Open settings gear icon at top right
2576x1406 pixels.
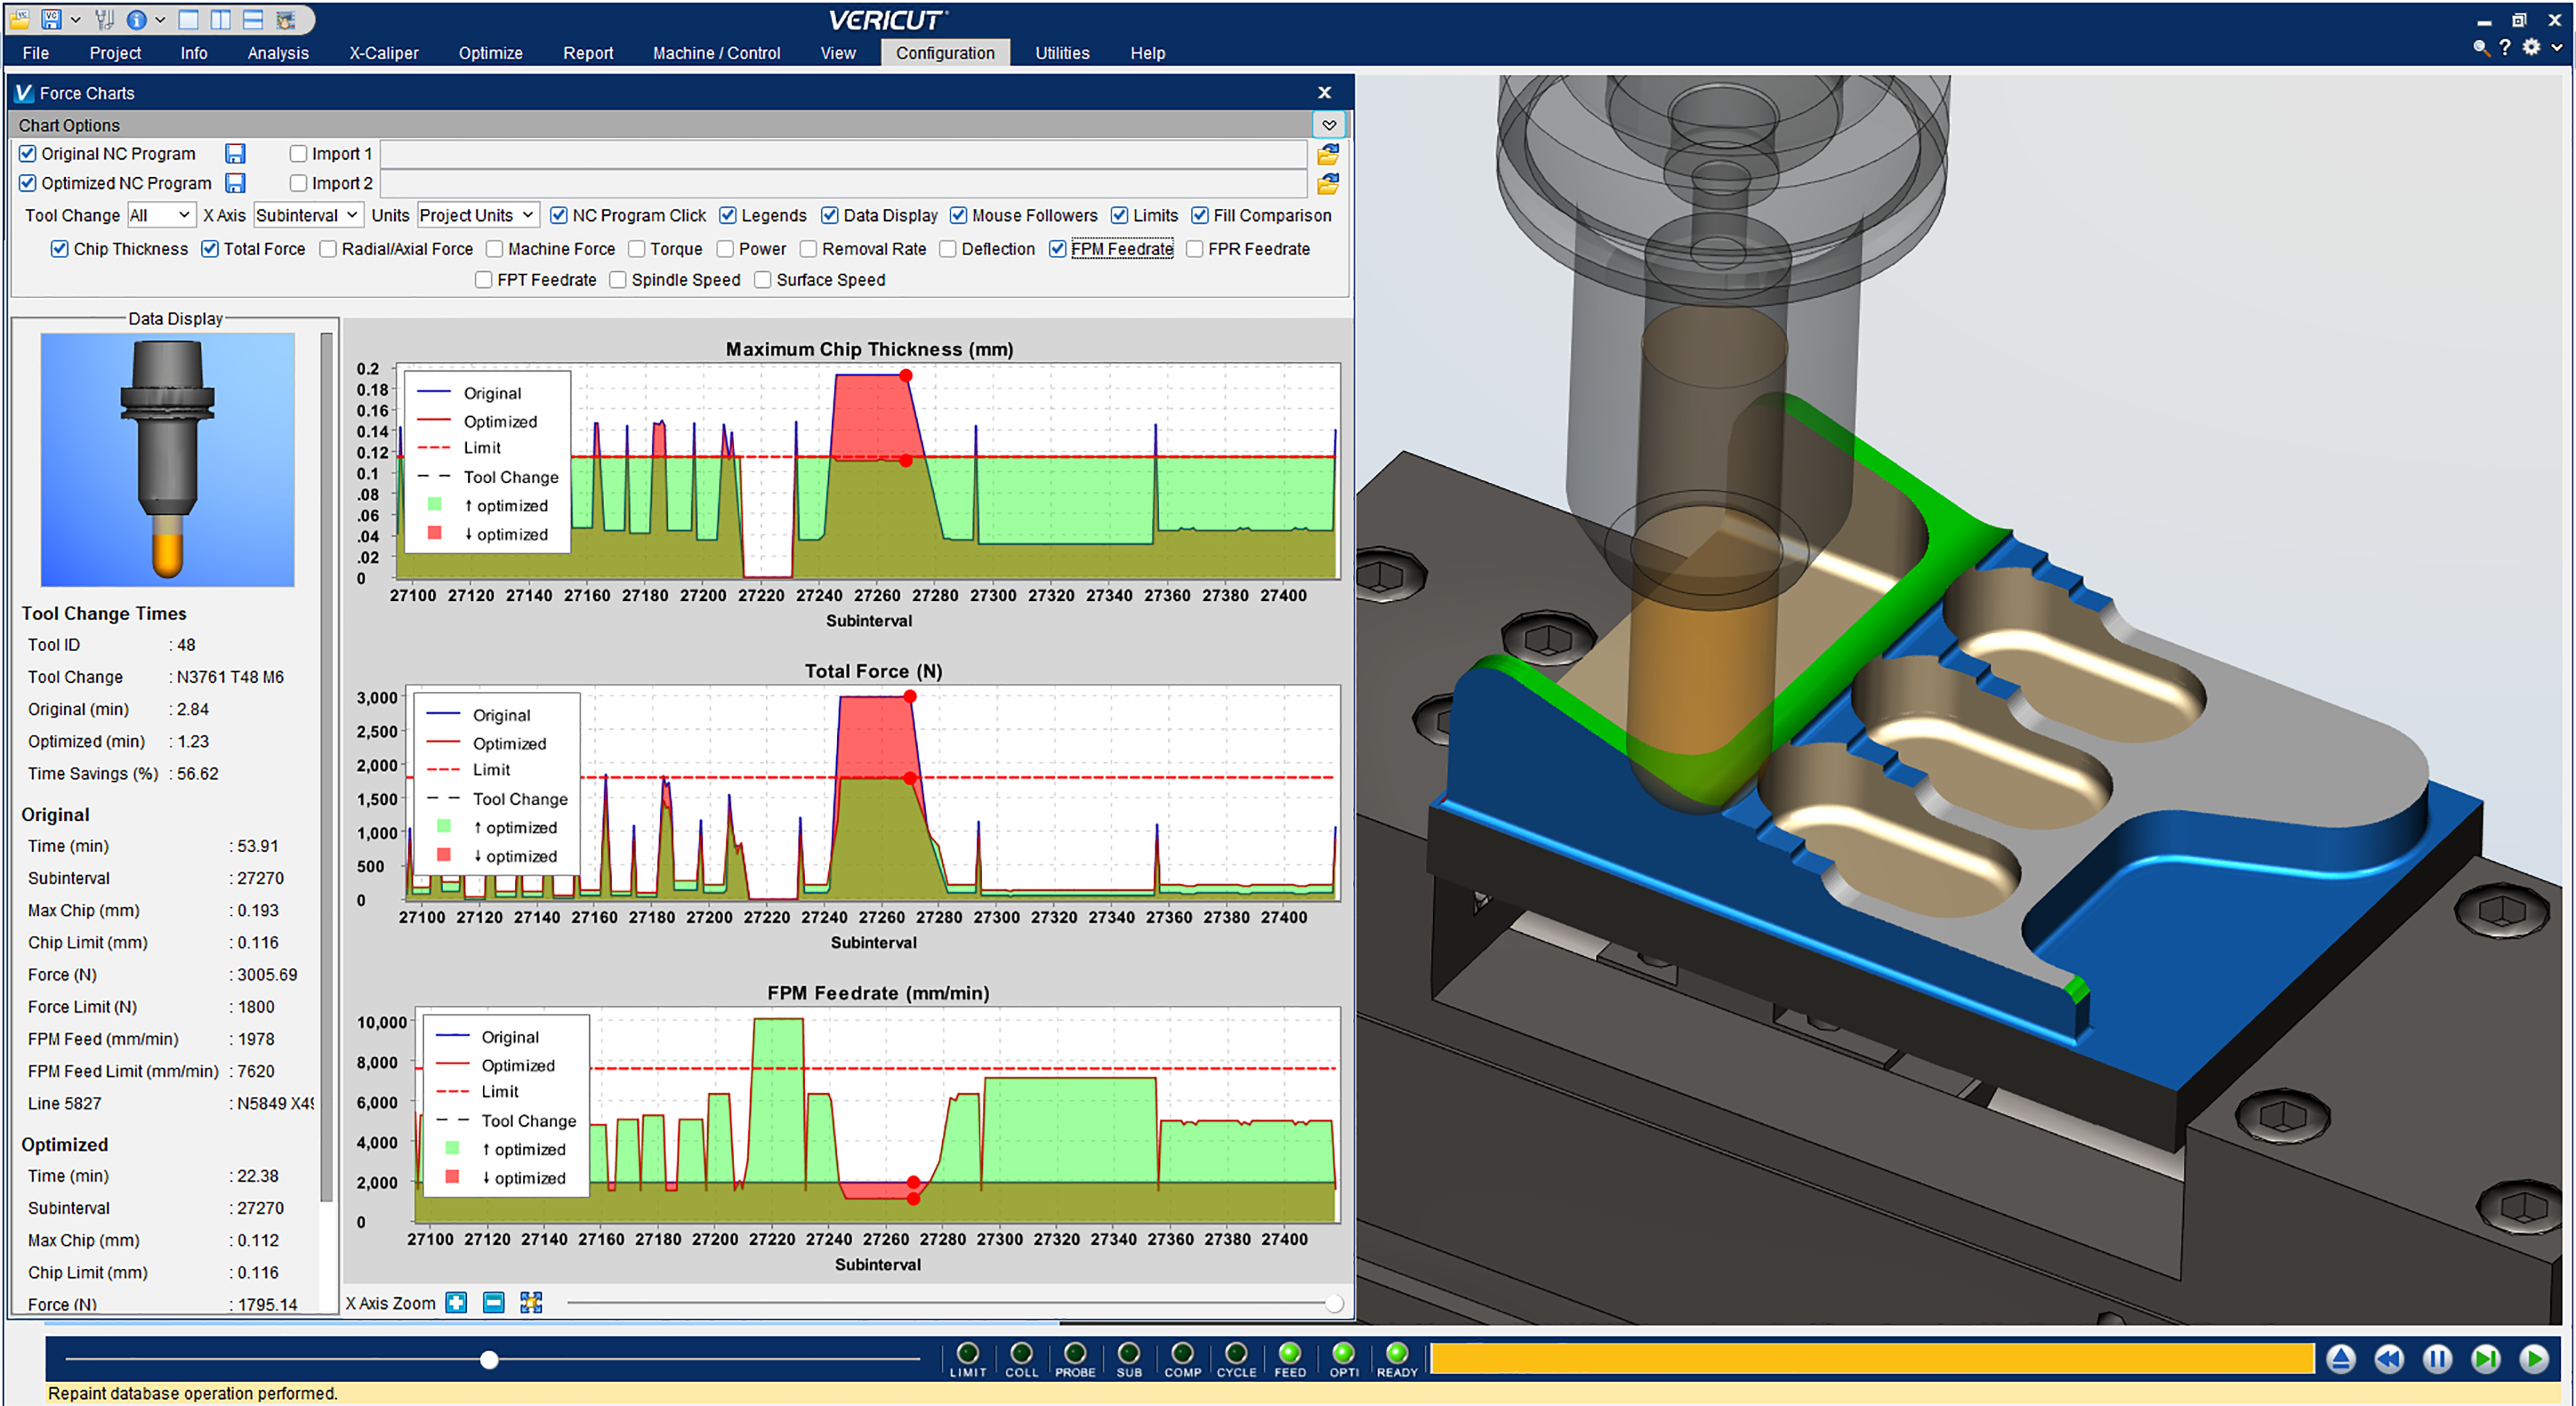[x=2531, y=47]
